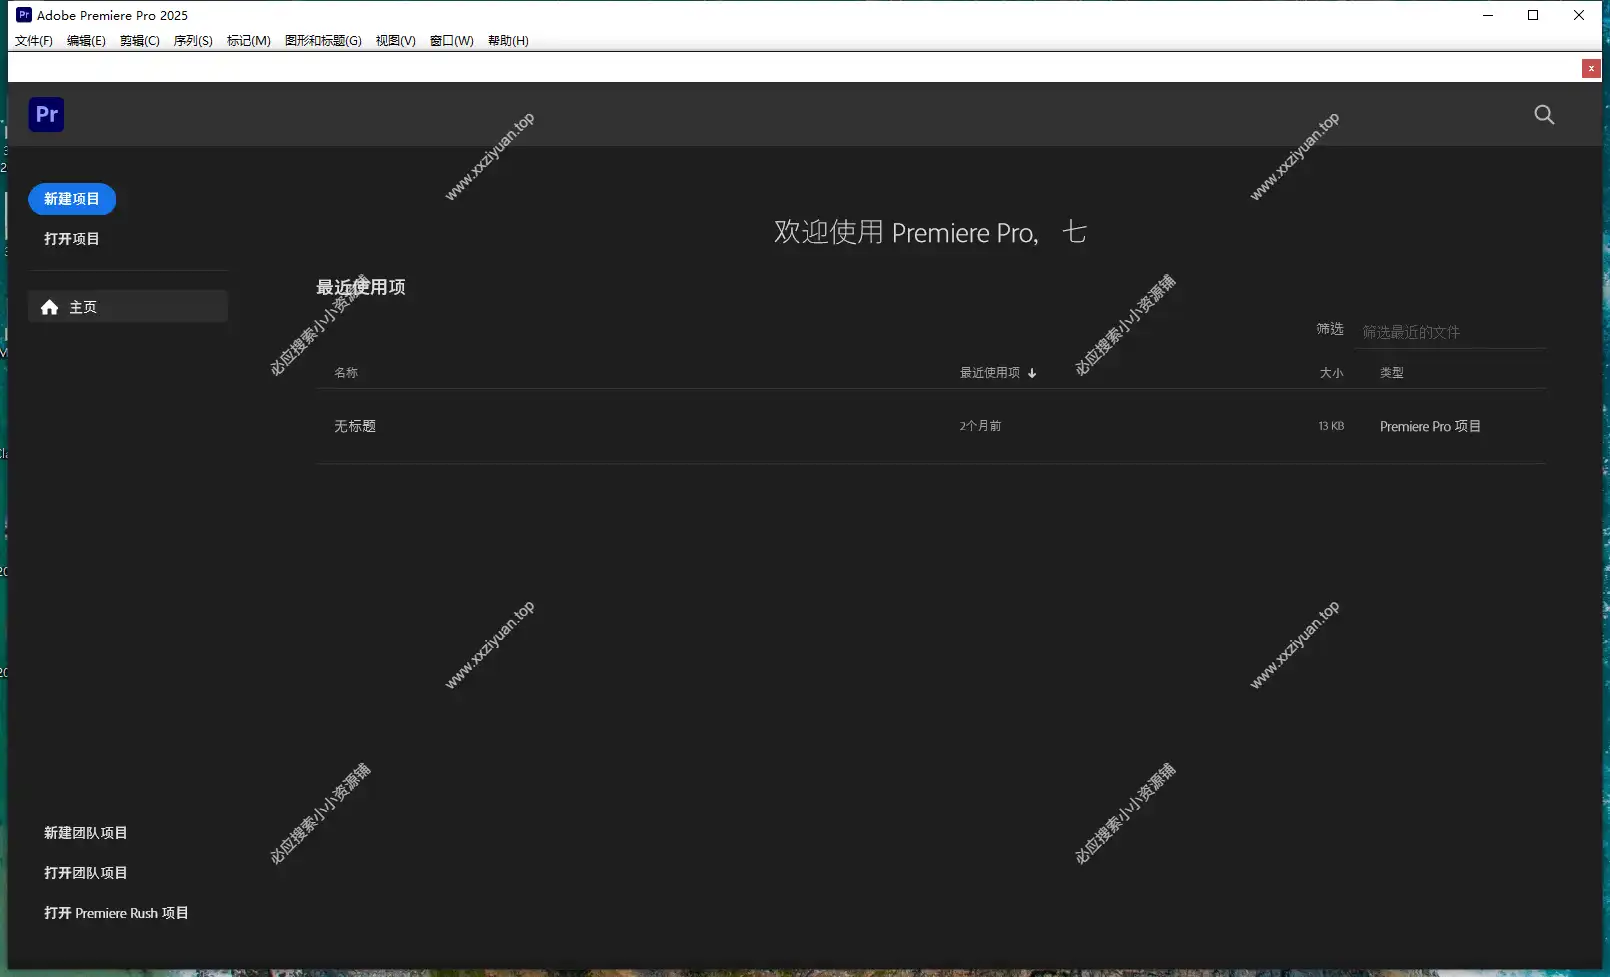Open the 序列(S) menu
Viewport: 1610px width, 977px height.
(x=193, y=41)
